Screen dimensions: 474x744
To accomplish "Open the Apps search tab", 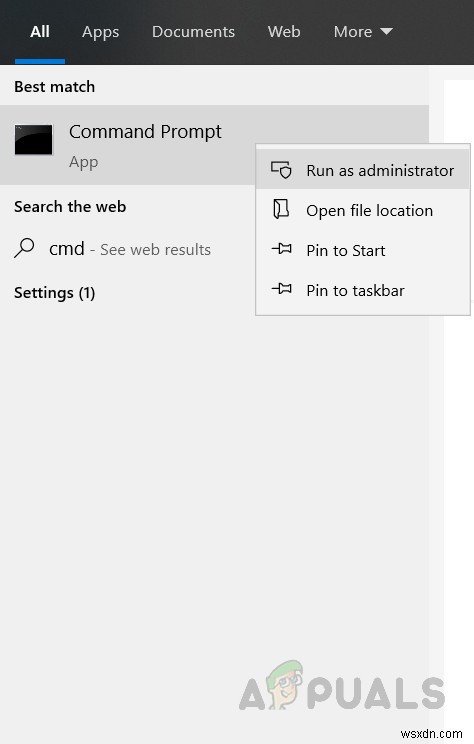I will point(101,32).
